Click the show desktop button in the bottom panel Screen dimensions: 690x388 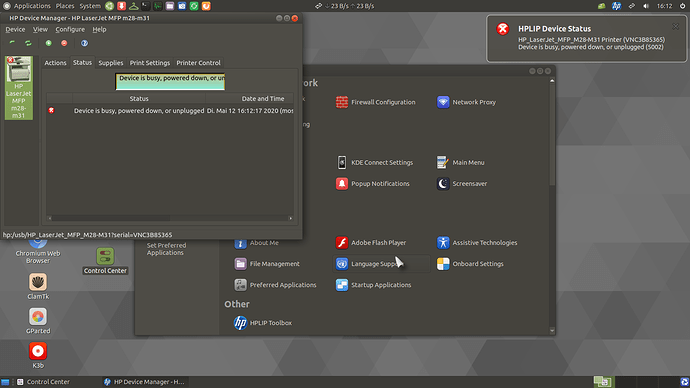pyautogui.click(x=5, y=382)
